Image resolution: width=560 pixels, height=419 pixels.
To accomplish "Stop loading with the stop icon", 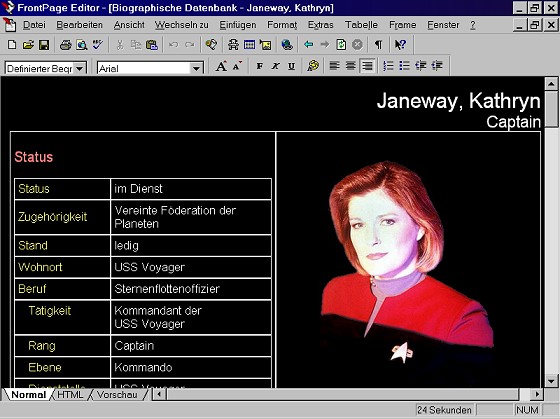I will [x=357, y=45].
